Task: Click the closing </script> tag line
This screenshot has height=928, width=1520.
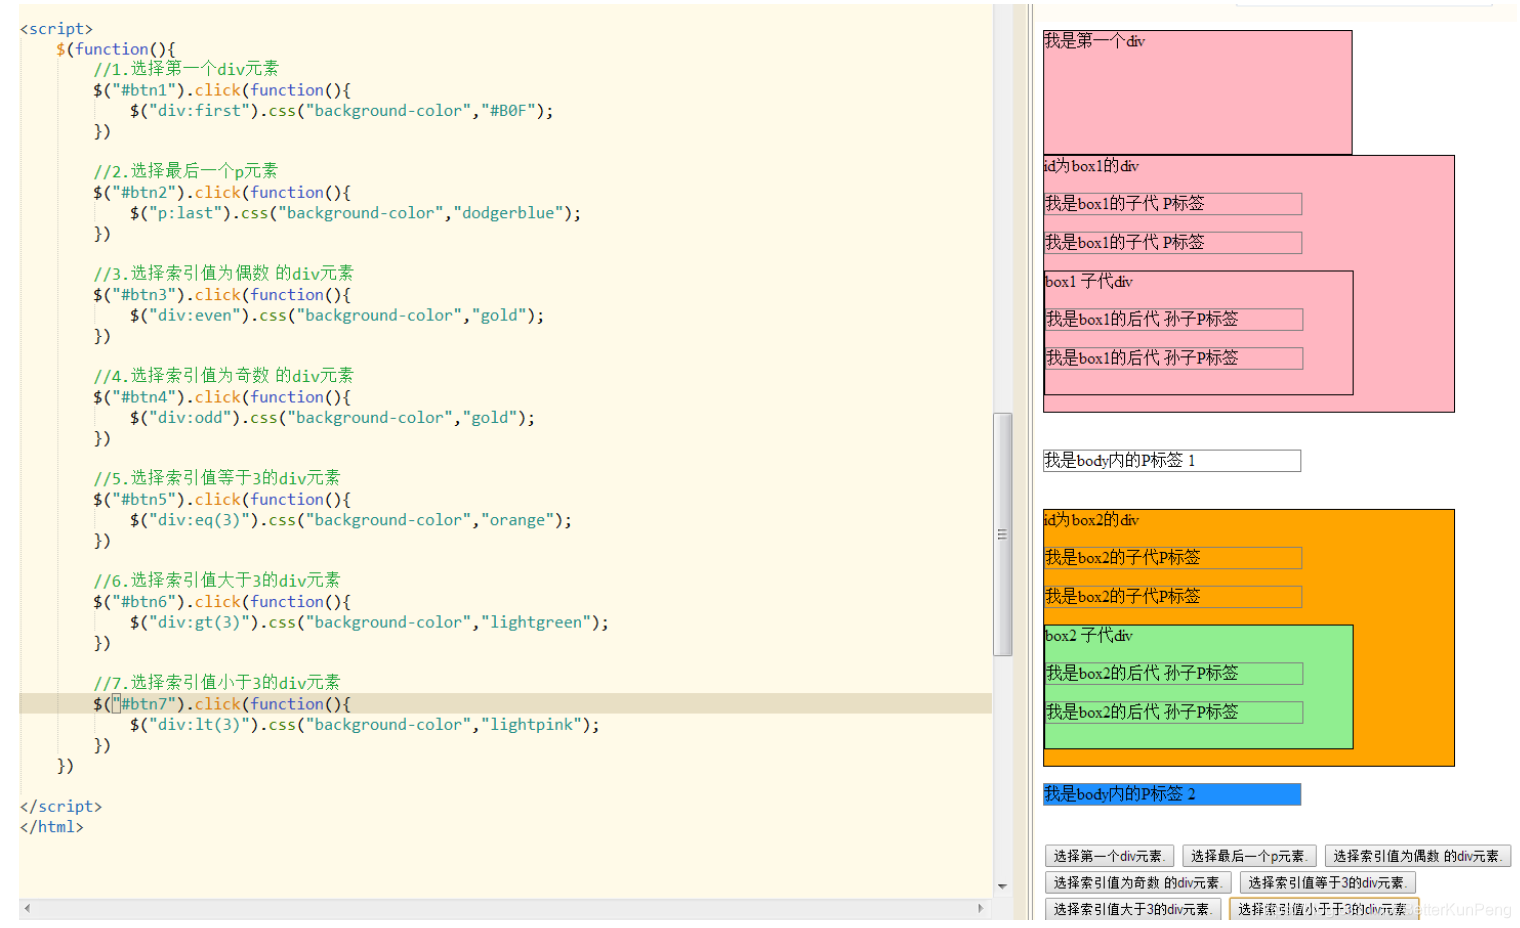Action: (61, 806)
